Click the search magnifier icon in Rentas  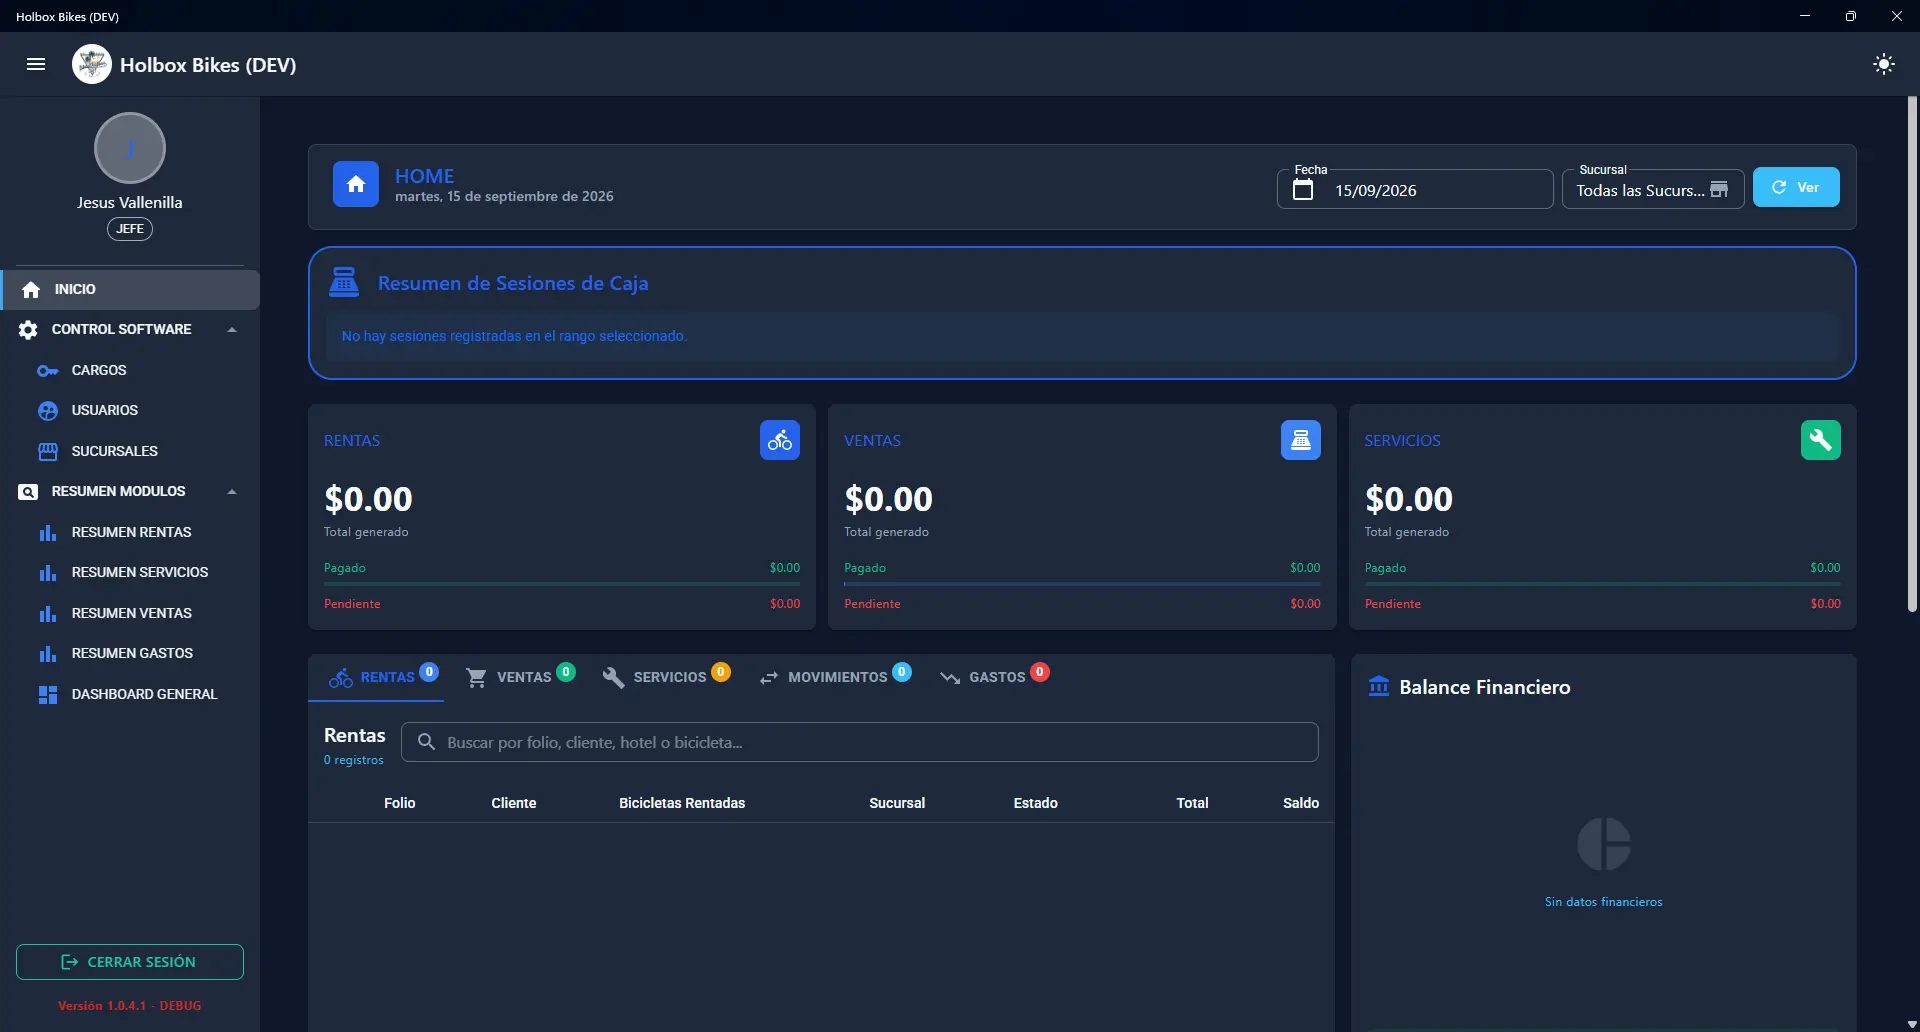coord(426,742)
